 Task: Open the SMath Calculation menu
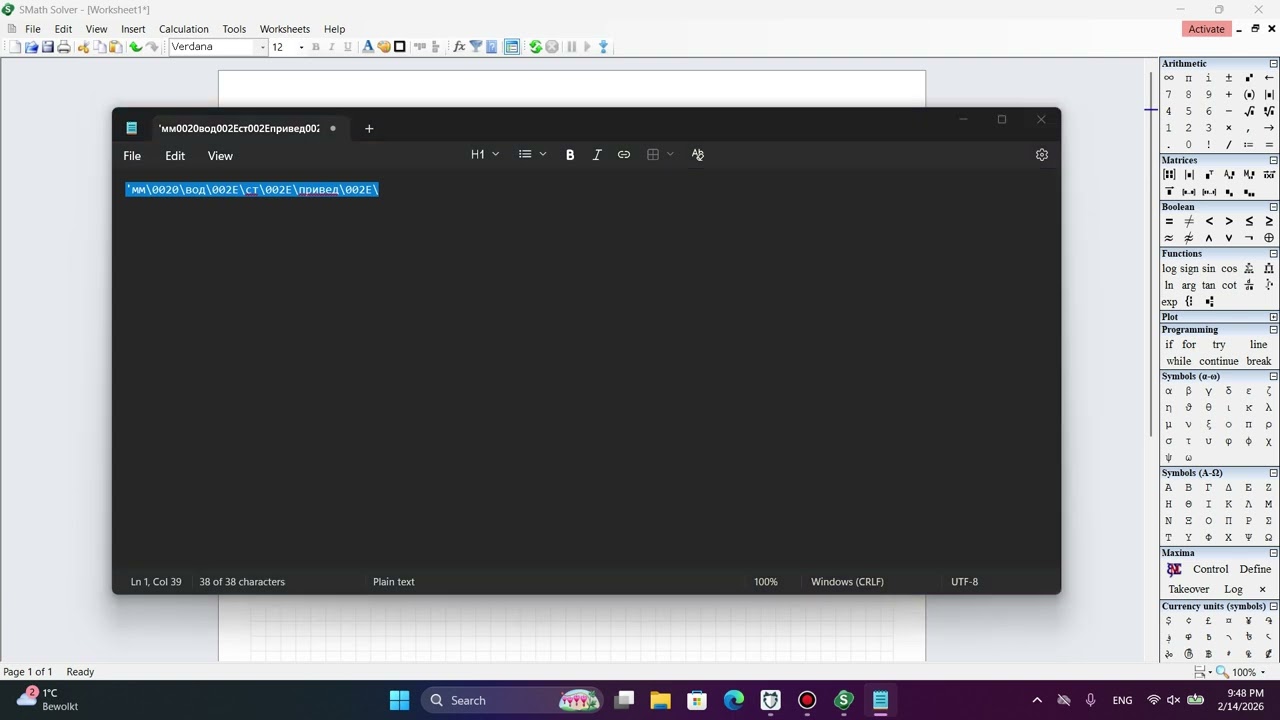point(184,29)
